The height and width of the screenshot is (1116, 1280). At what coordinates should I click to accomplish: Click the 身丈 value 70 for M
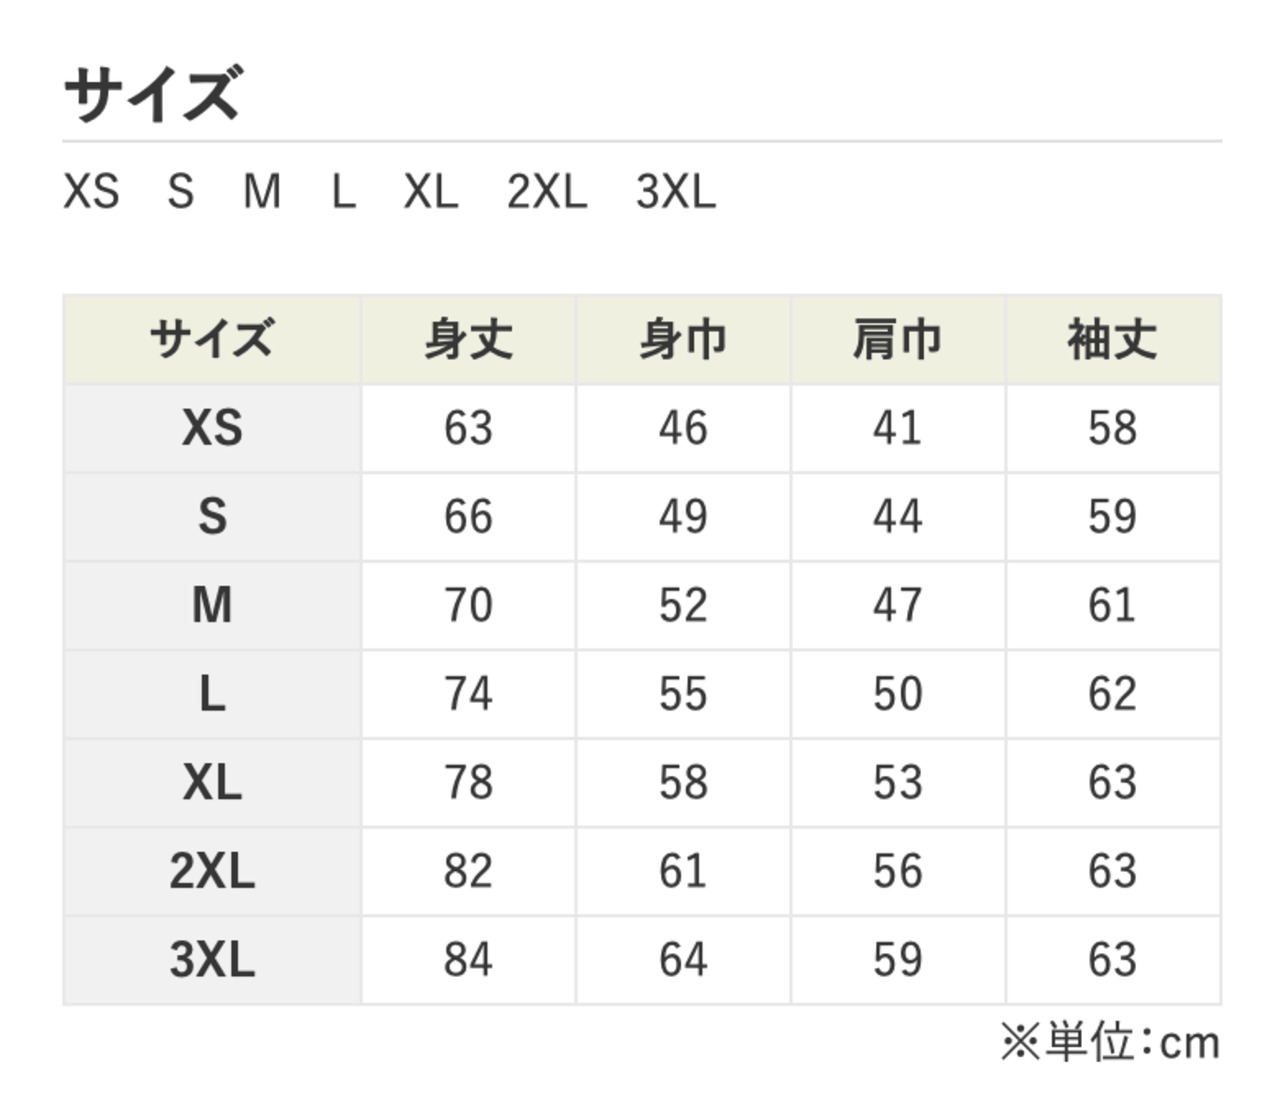(x=469, y=605)
